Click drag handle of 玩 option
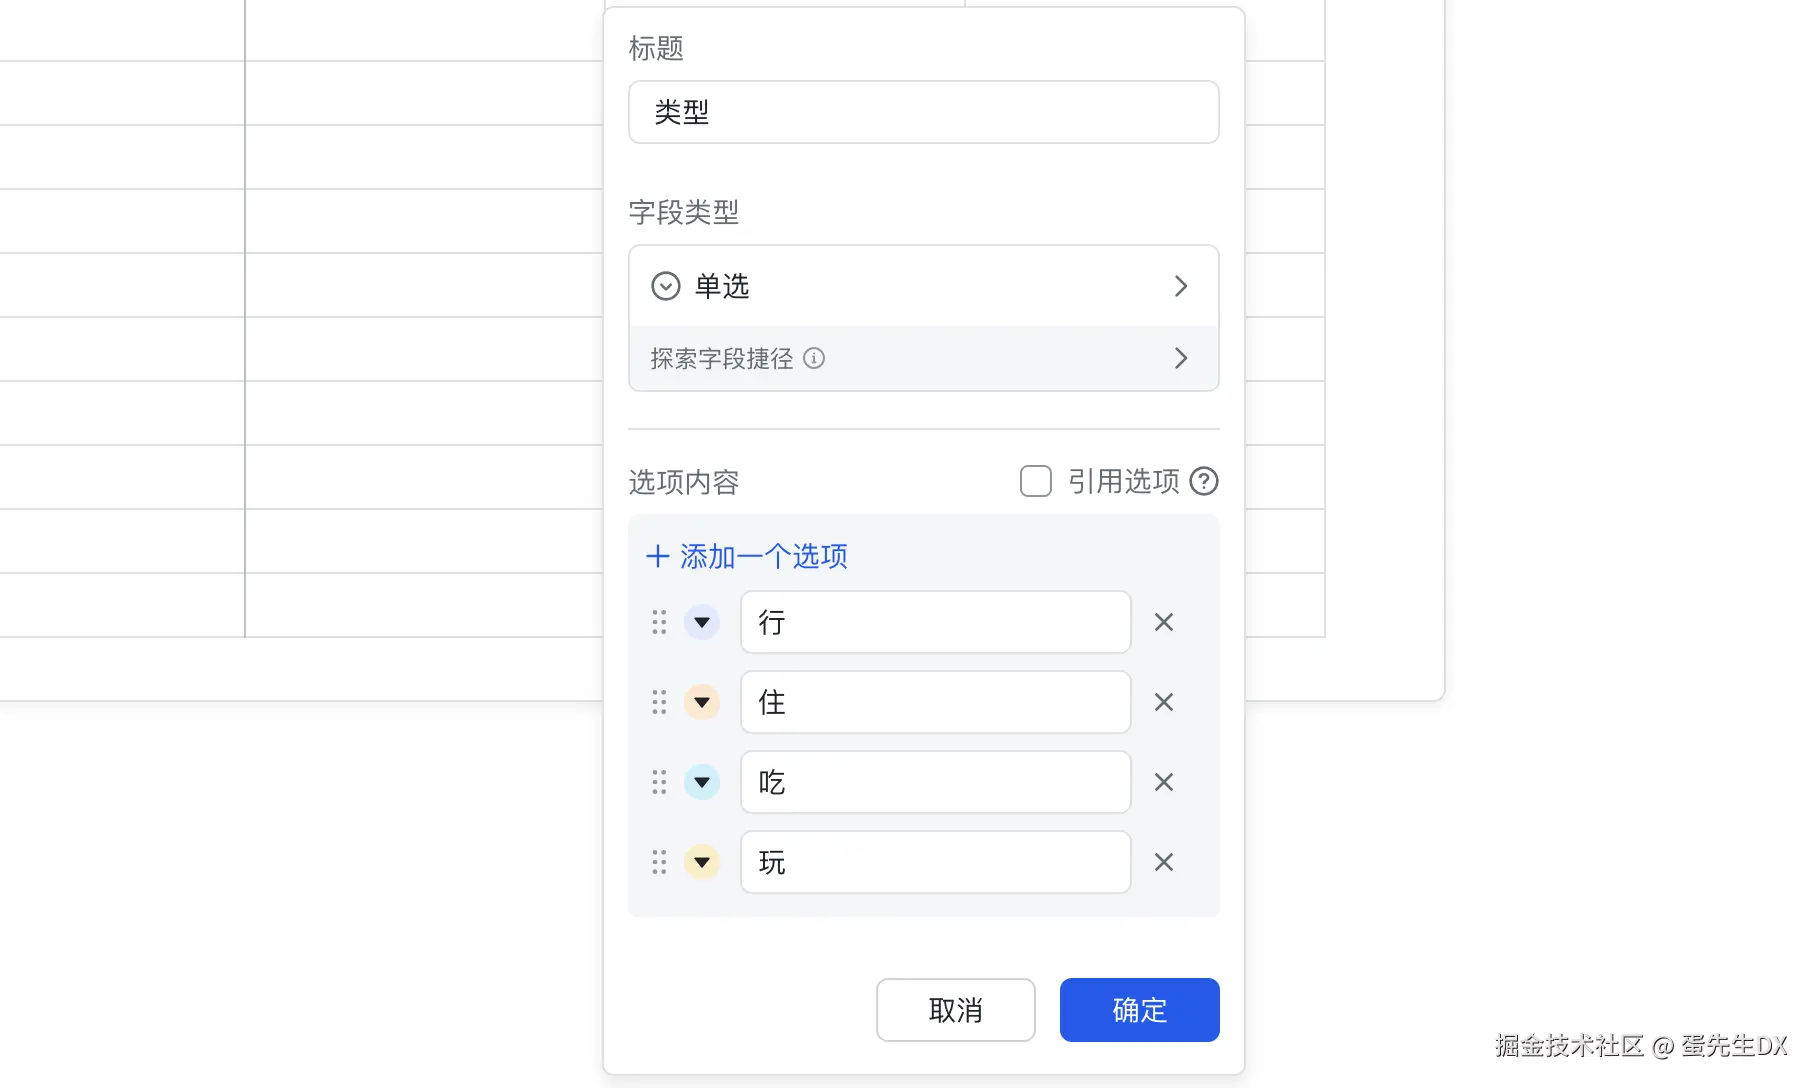The image size is (1816, 1088). tap(659, 862)
